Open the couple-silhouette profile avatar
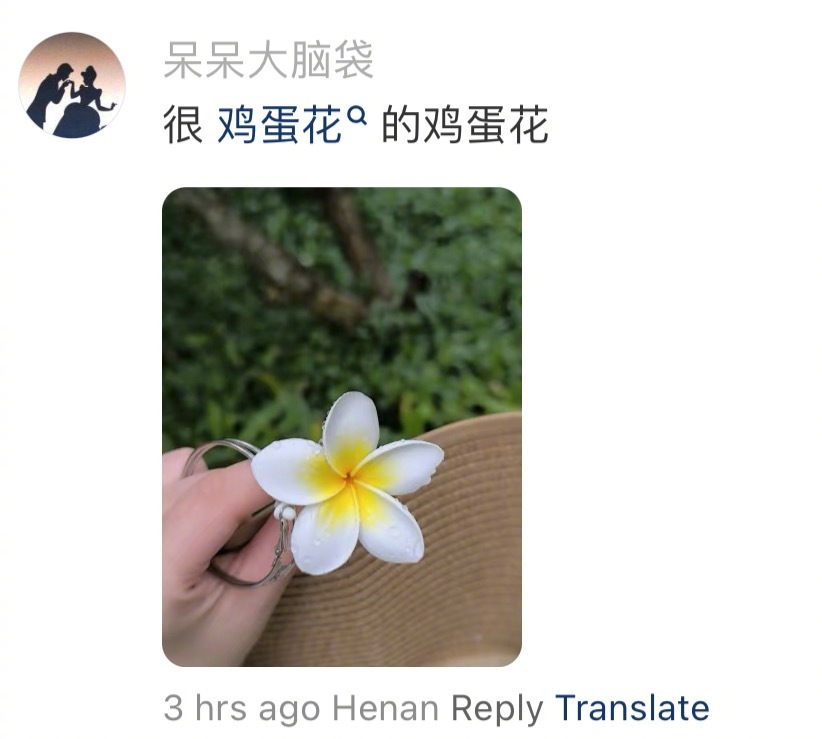The height and width of the screenshot is (739, 822). (x=72, y=85)
